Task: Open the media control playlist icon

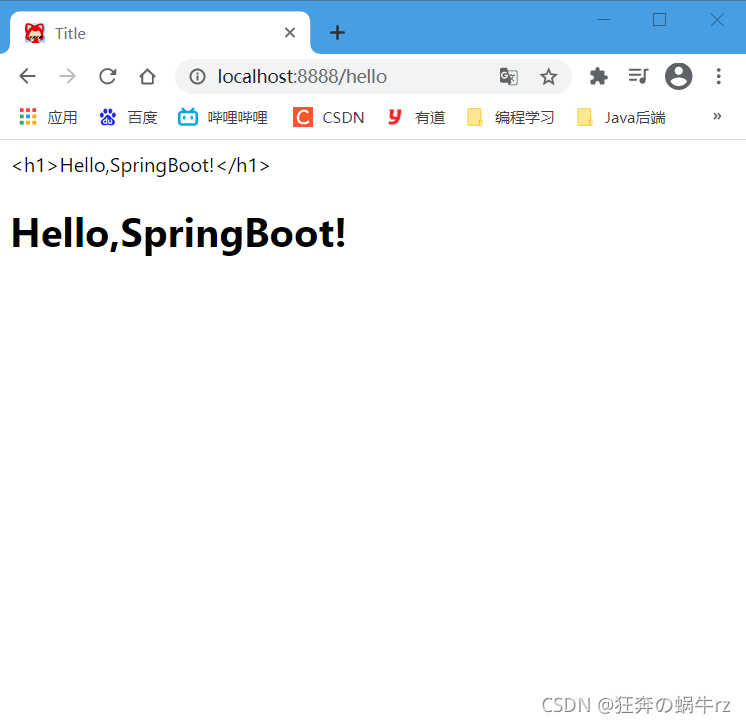Action: coord(638,76)
